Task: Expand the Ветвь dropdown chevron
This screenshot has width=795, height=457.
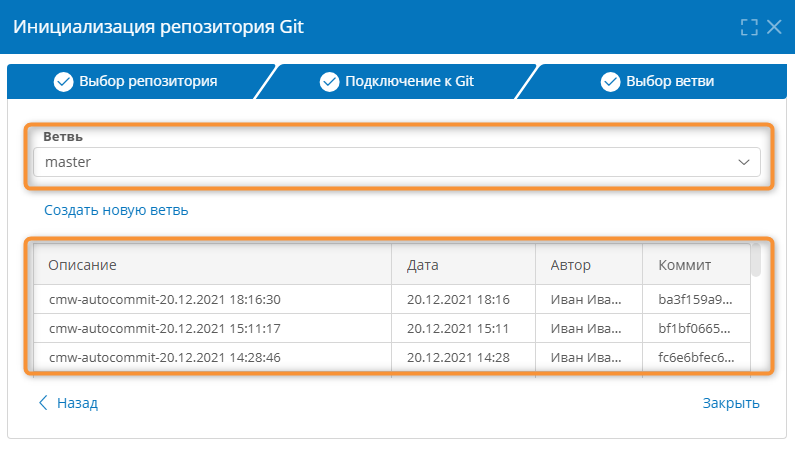Action: 744,162
